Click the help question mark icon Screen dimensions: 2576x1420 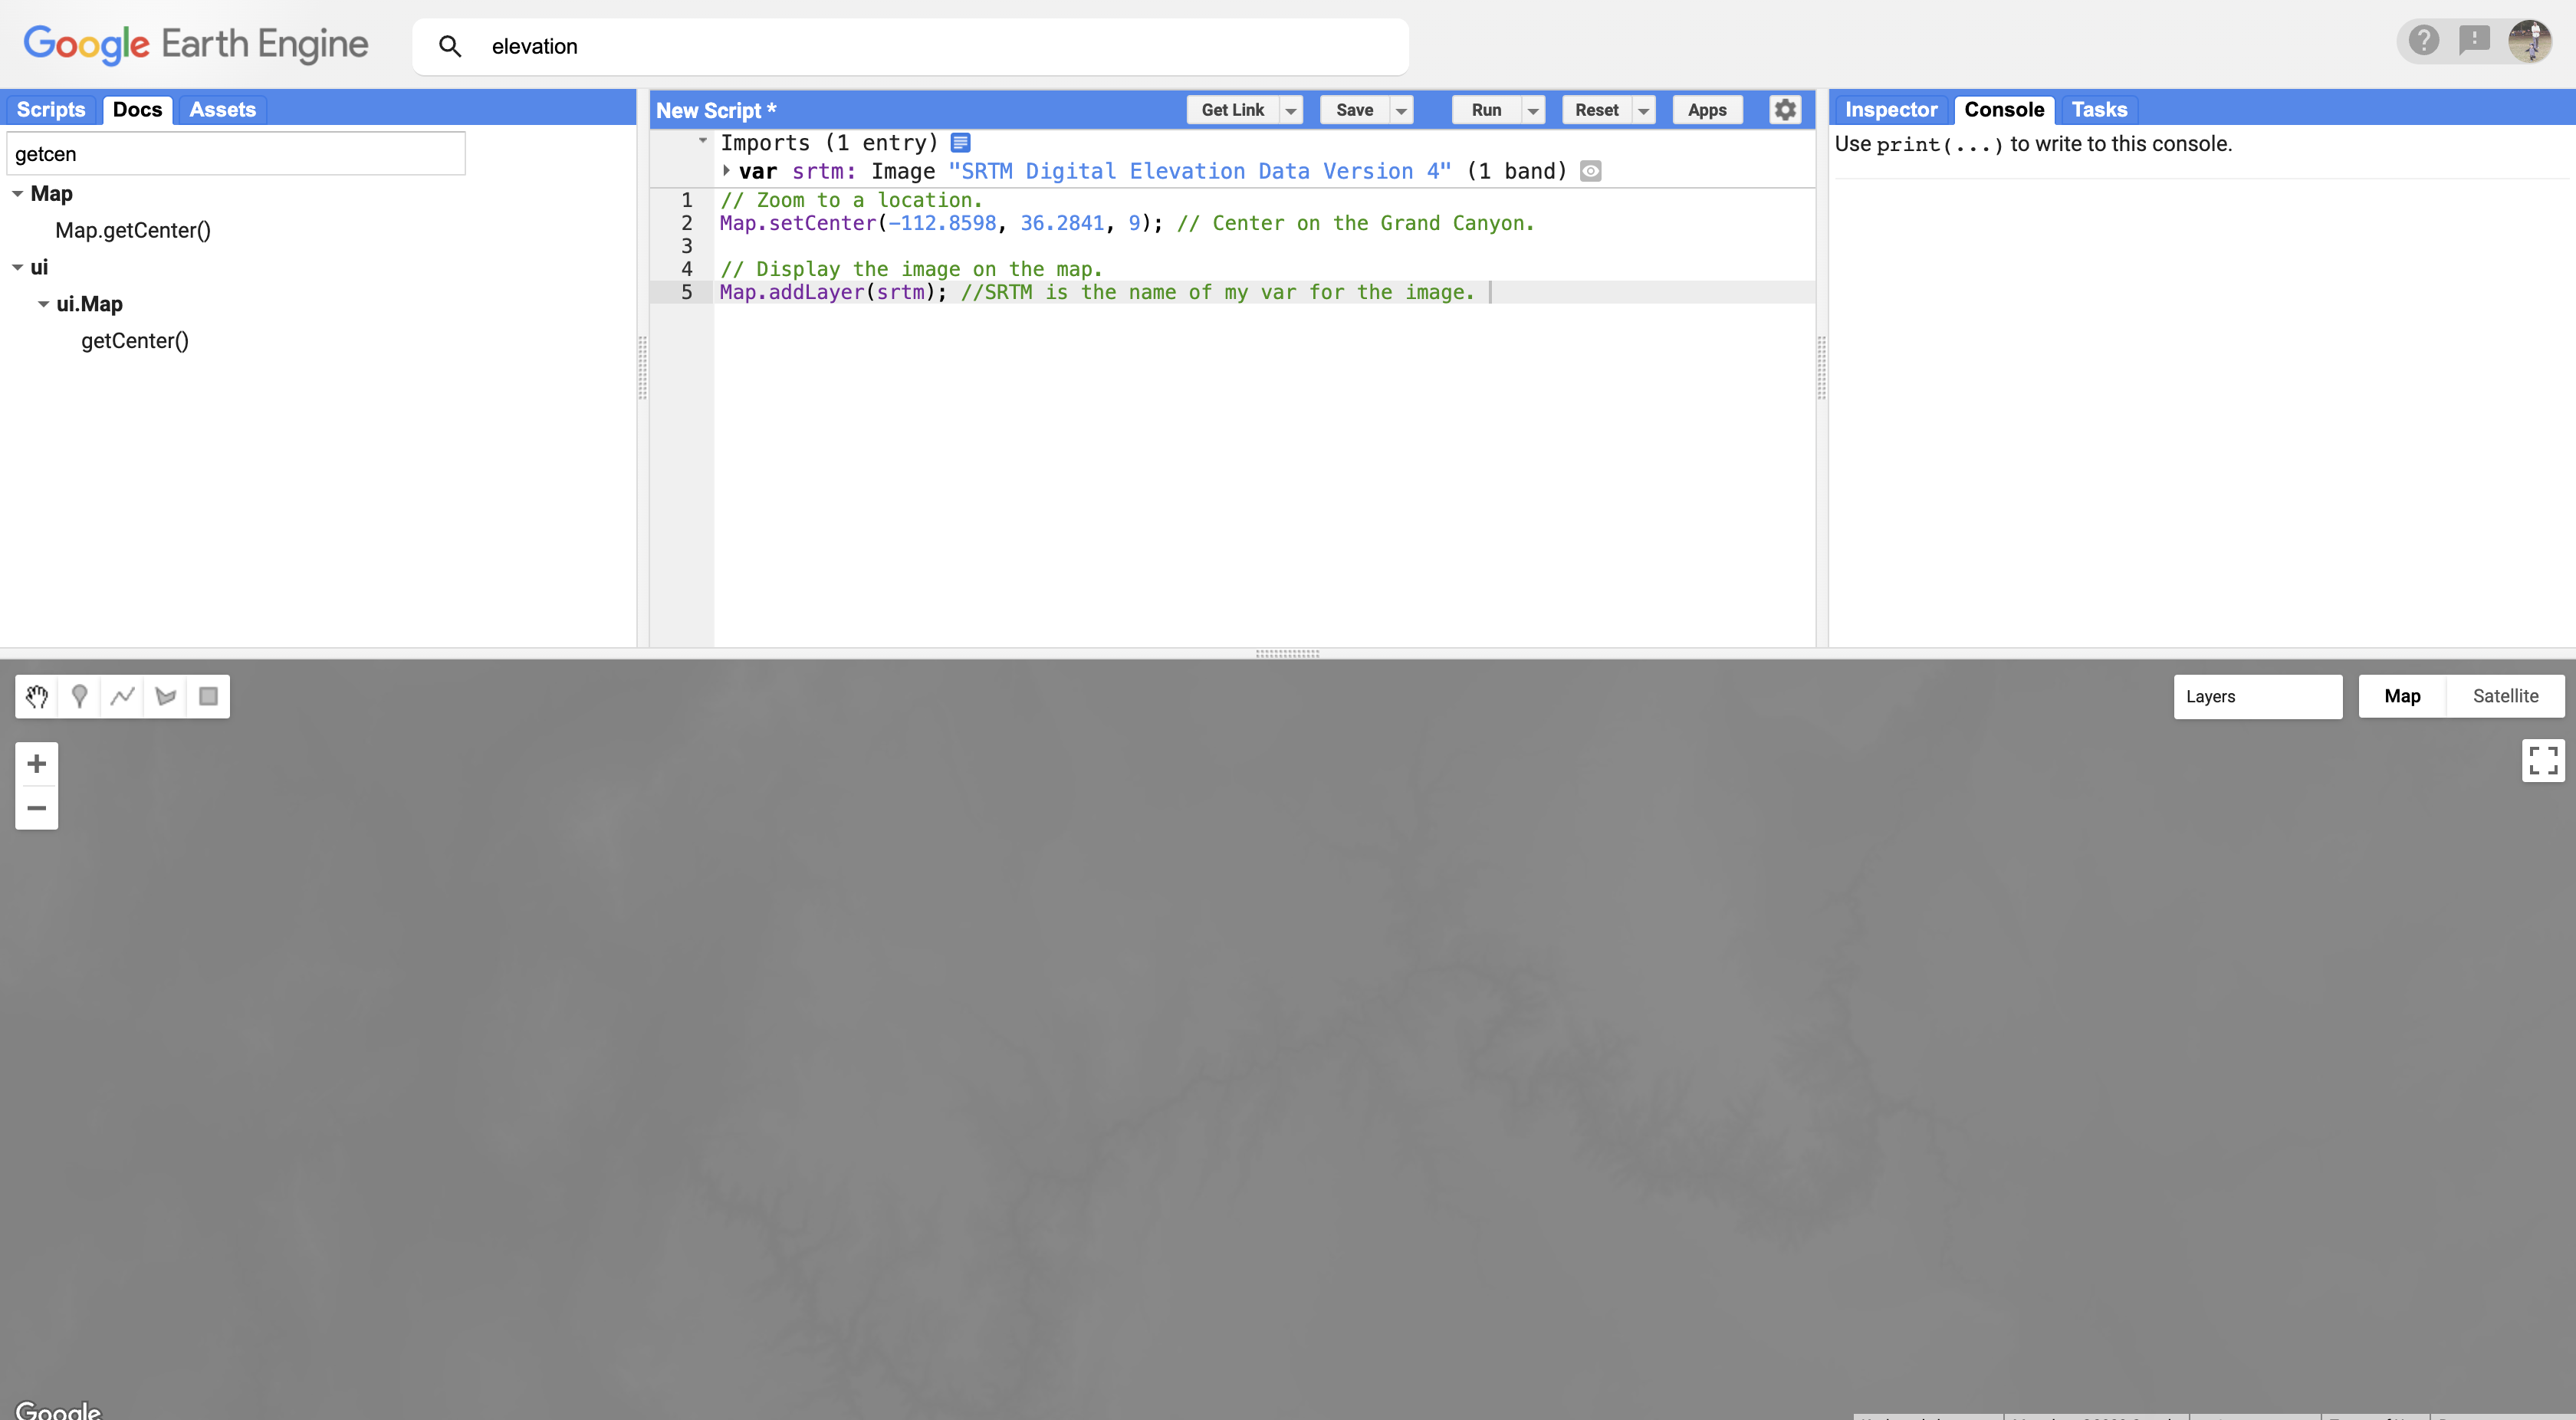click(x=2423, y=40)
